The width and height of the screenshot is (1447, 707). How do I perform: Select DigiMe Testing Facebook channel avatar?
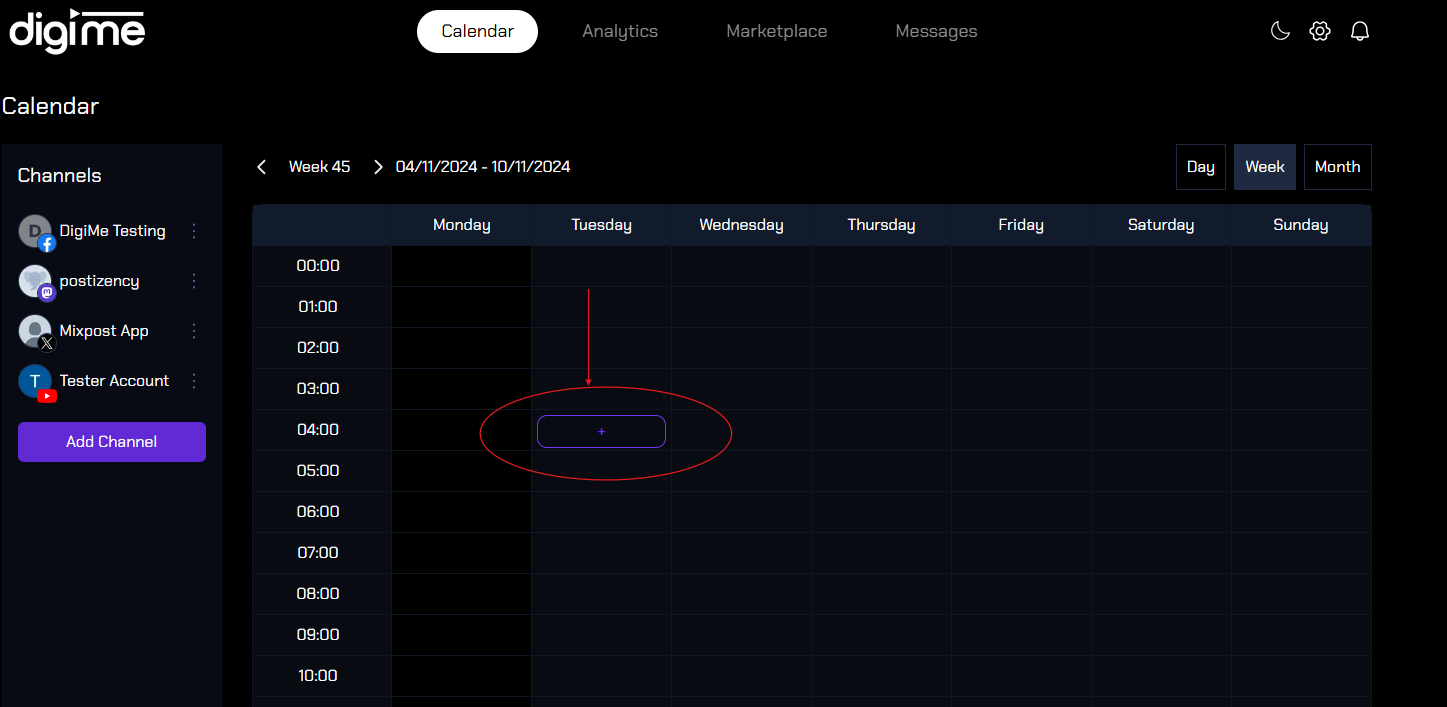[36, 232]
